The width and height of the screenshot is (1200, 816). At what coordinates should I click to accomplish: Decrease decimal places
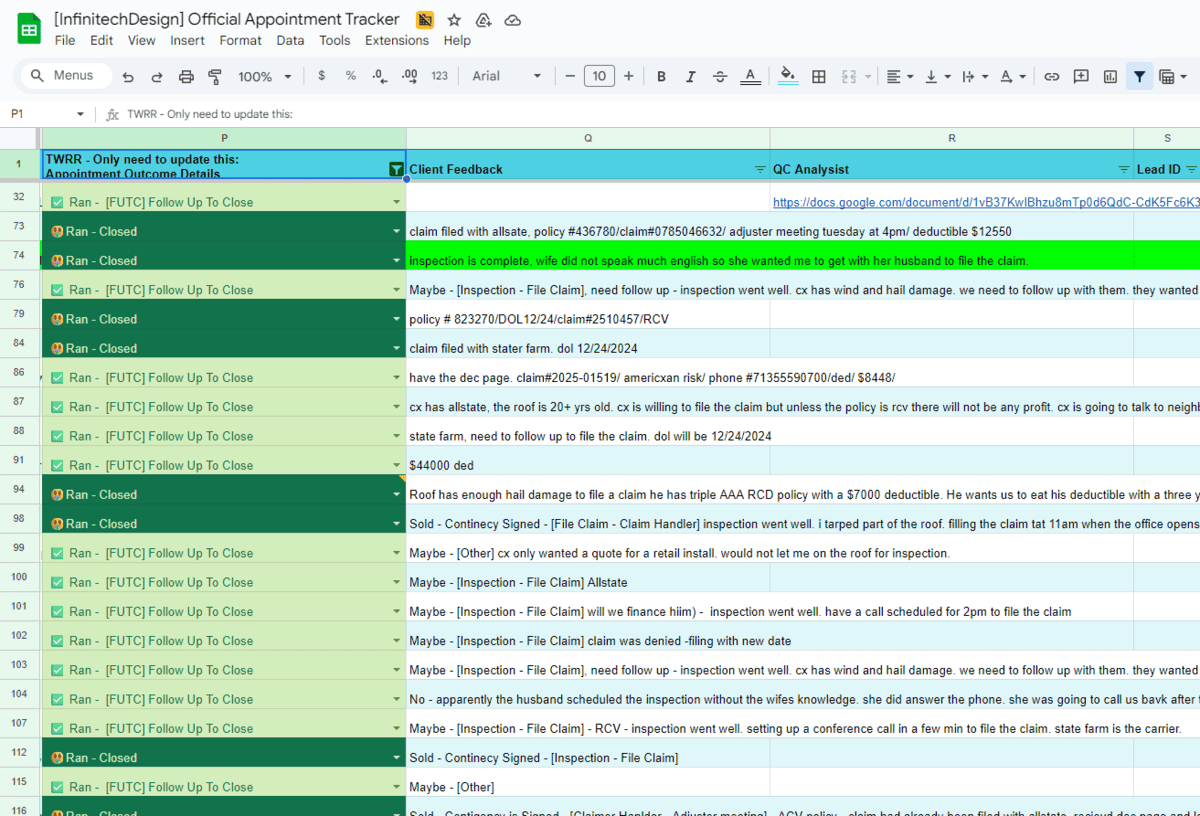pos(379,76)
